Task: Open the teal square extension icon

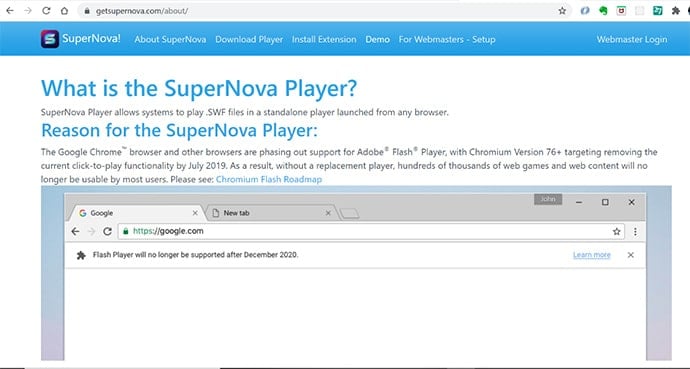Action: point(658,11)
